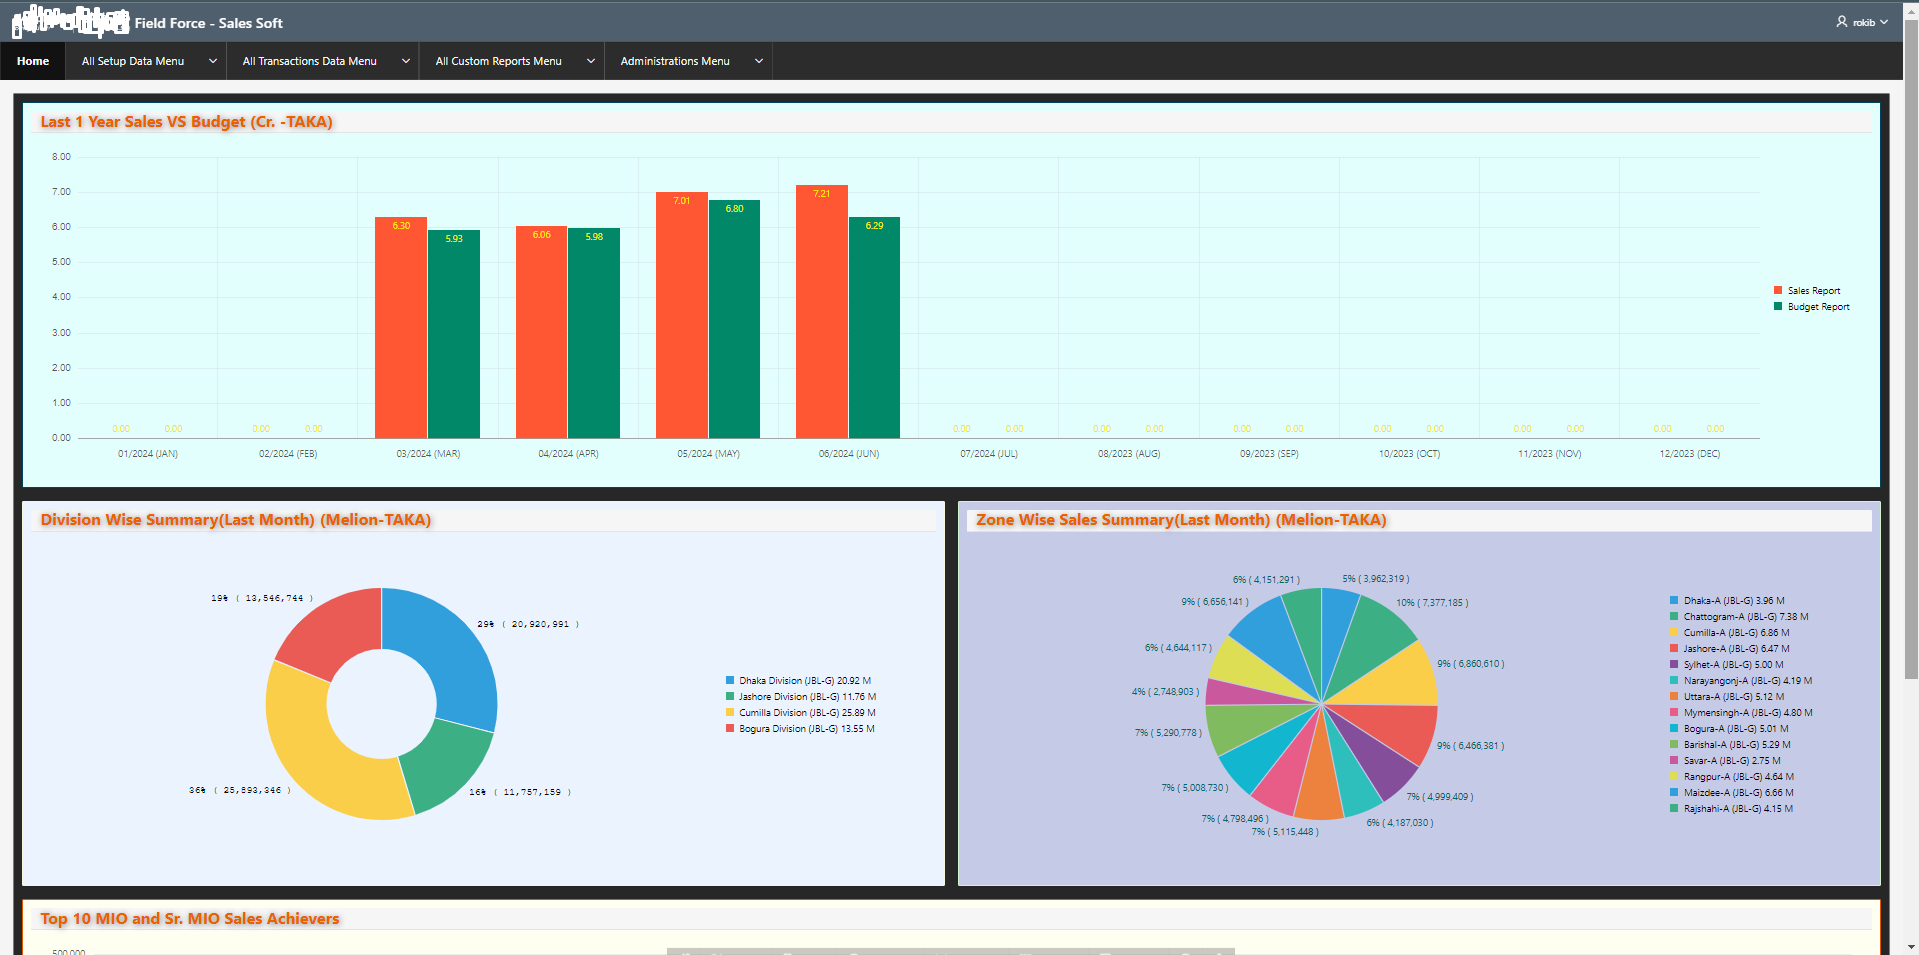Image resolution: width=1919 pixels, height=955 pixels.
Task: Select the 04/2024 budget bar 5.98
Action: click(x=594, y=333)
